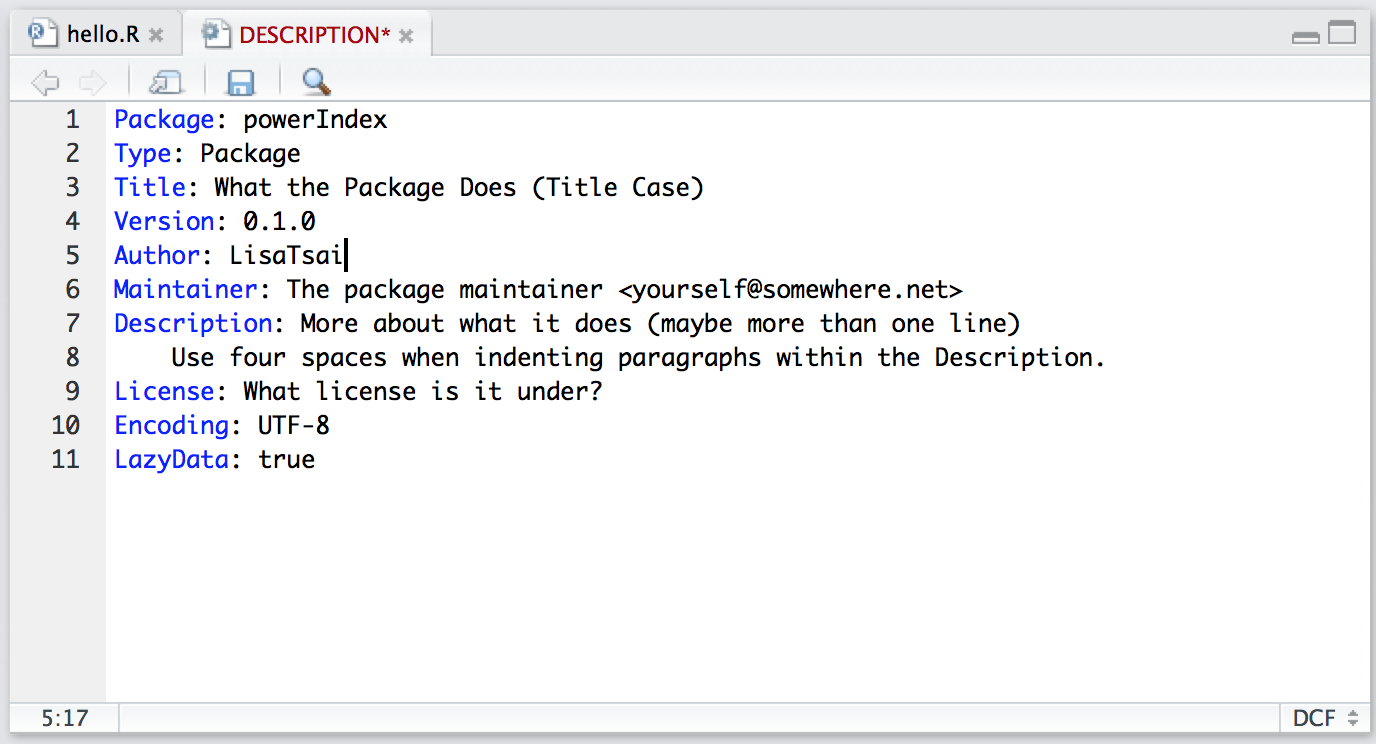The image size is (1376, 744).
Task: Place cursor after powerIndex on line 1
Action: pos(388,120)
